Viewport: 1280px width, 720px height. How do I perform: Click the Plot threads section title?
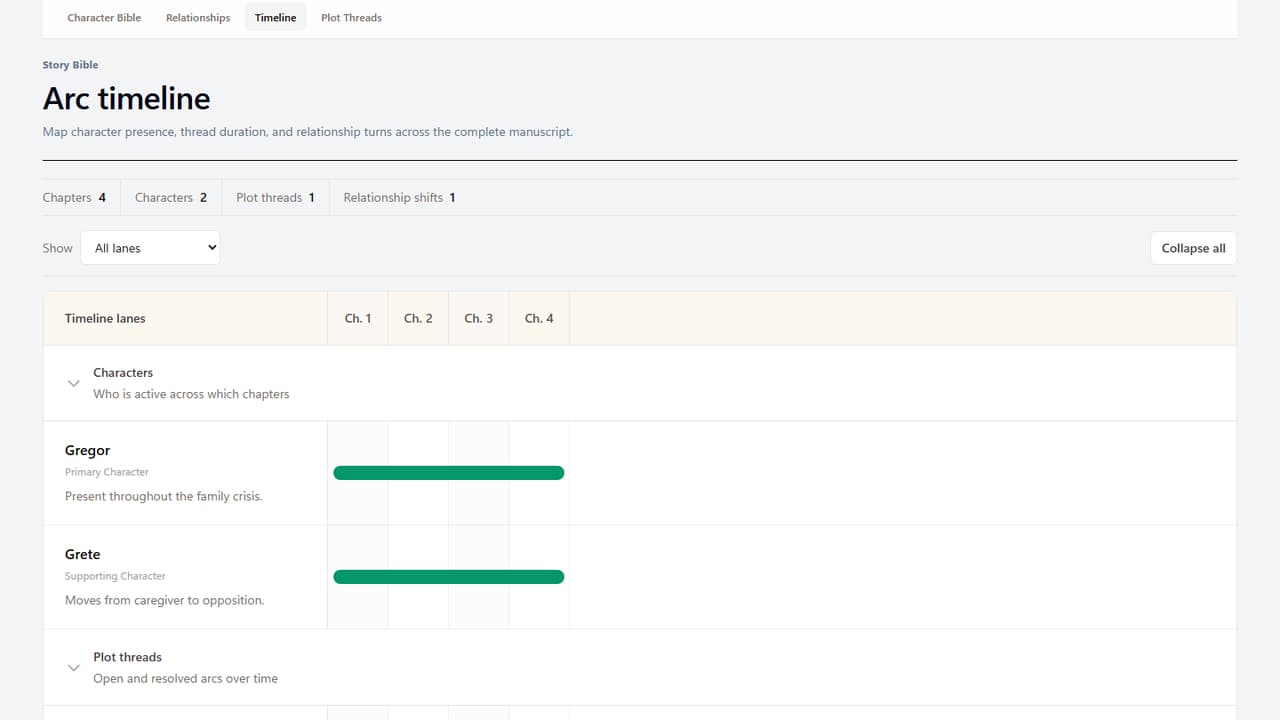coord(127,657)
